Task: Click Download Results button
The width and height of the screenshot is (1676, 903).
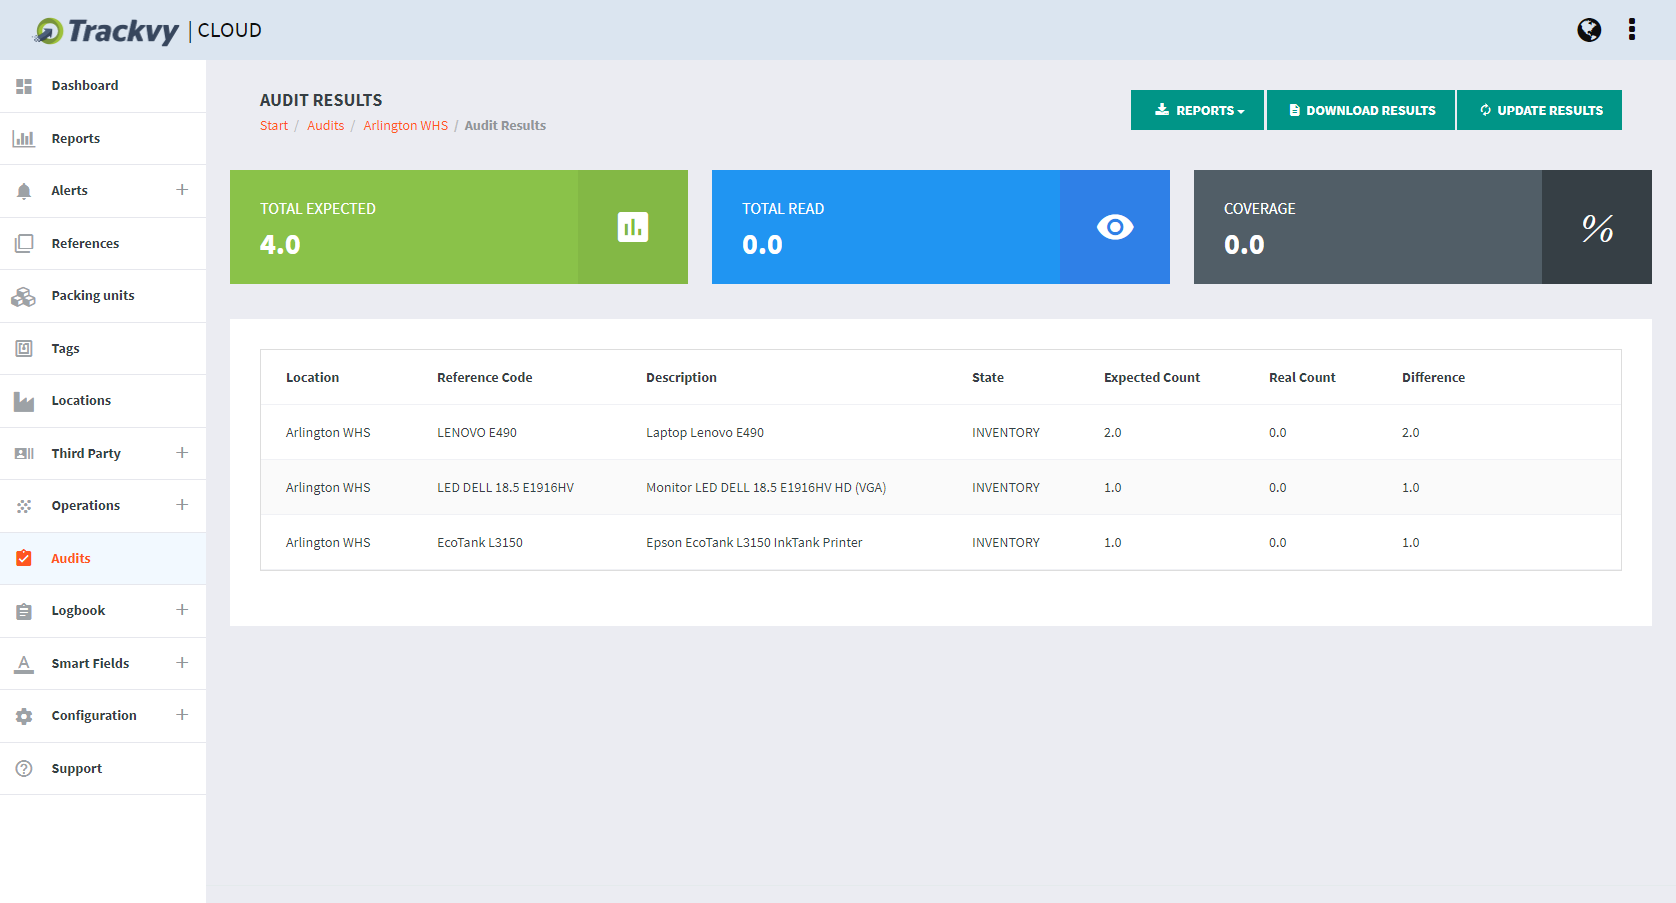Action: (x=1361, y=110)
